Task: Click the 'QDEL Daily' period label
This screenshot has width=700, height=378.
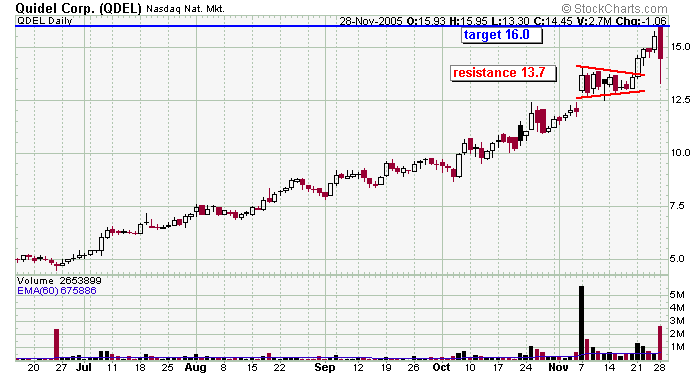Action: coord(44,21)
